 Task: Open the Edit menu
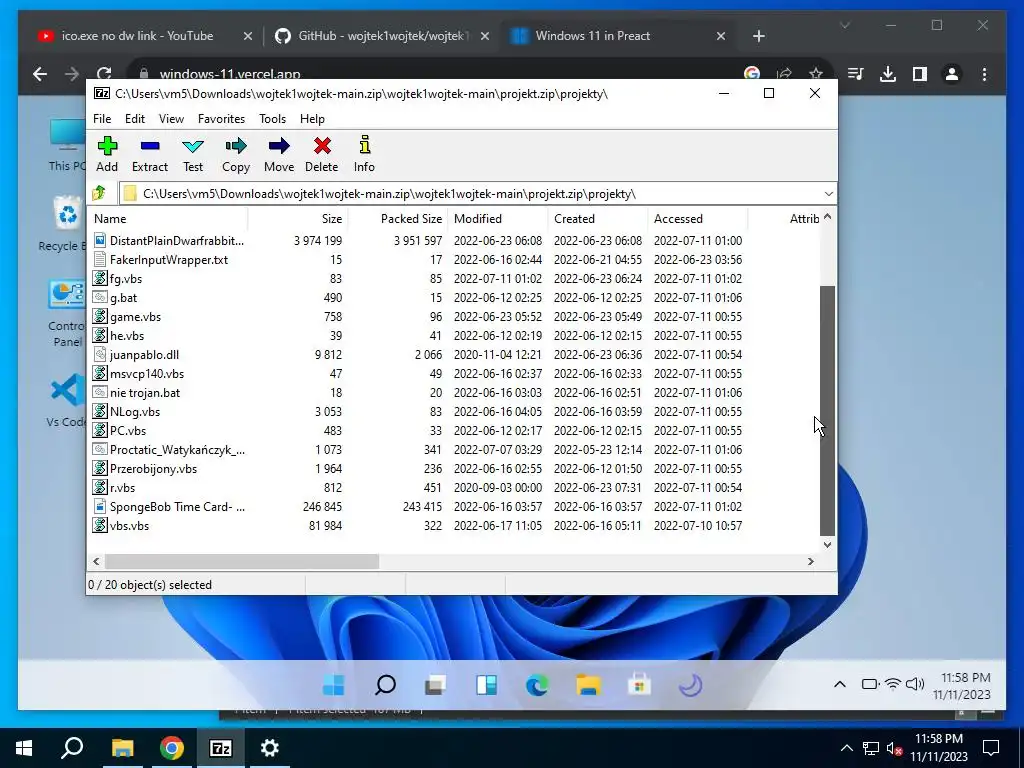tap(135, 119)
